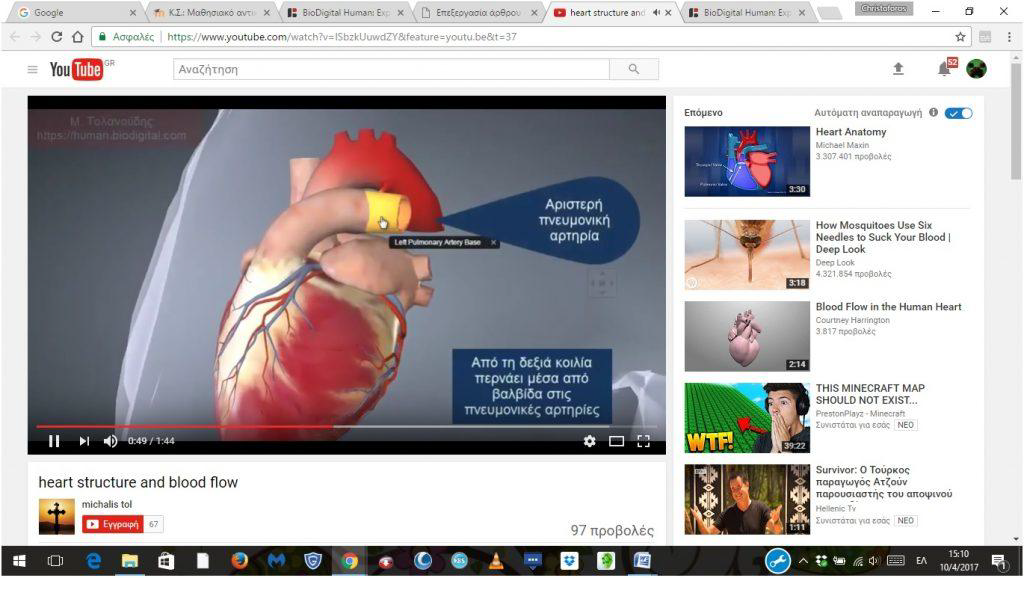The image size is (1024, 589).
Task: Bookmark this page with star icon
Action: pyautogui.click(x=960, y=37)
